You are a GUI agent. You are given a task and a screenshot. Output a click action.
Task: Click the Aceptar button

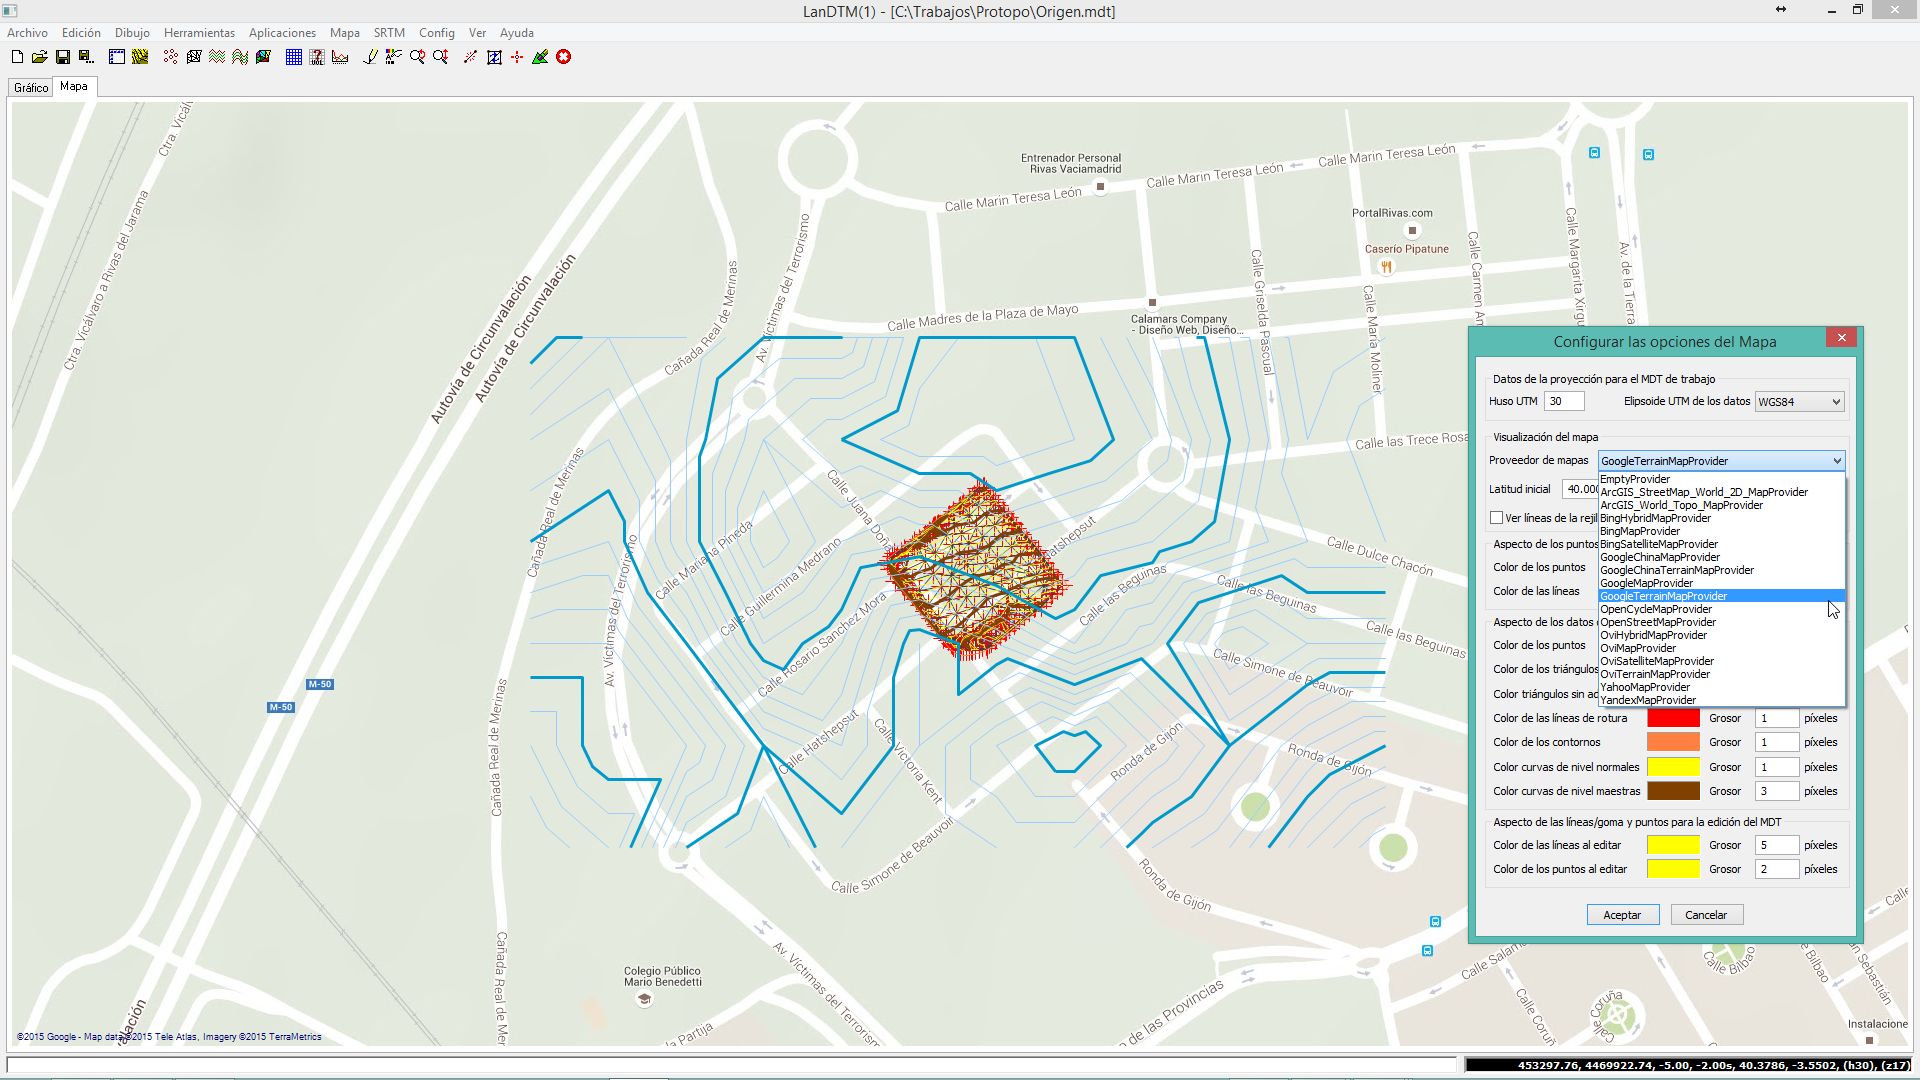click(x=1622, y=915)
